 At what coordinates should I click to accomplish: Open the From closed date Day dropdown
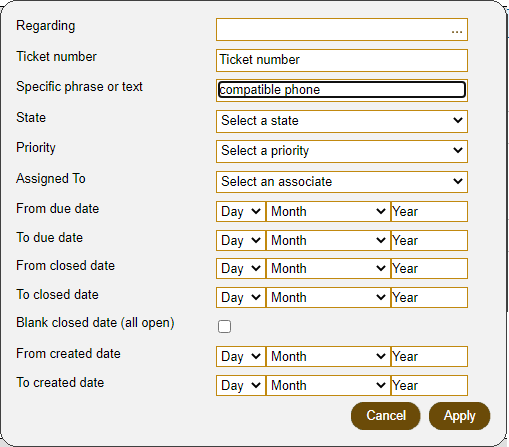click(x=241, y=268)
